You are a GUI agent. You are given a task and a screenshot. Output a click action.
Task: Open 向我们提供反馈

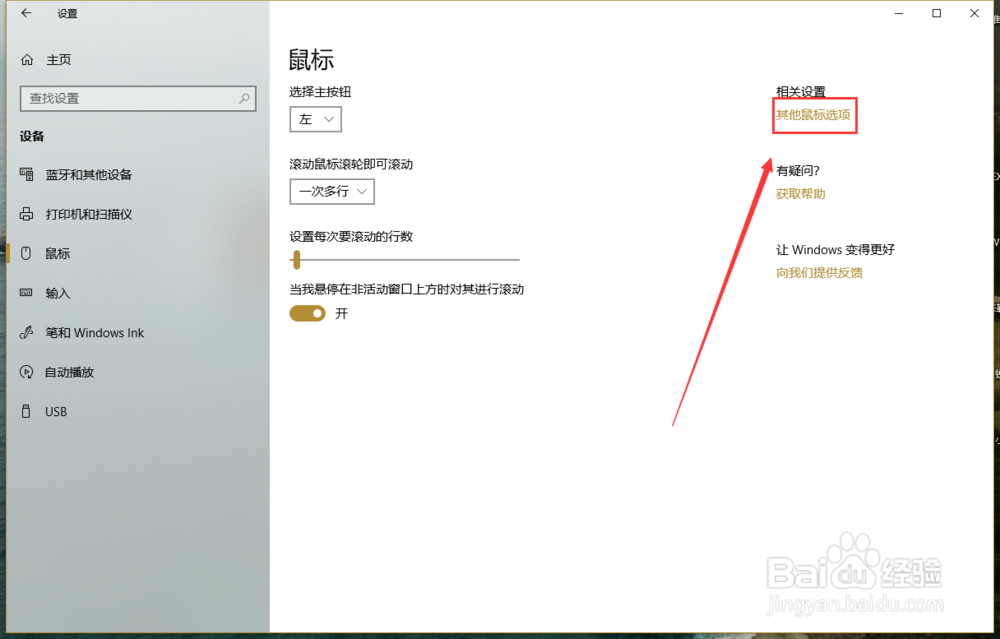[x=820, y=272]
